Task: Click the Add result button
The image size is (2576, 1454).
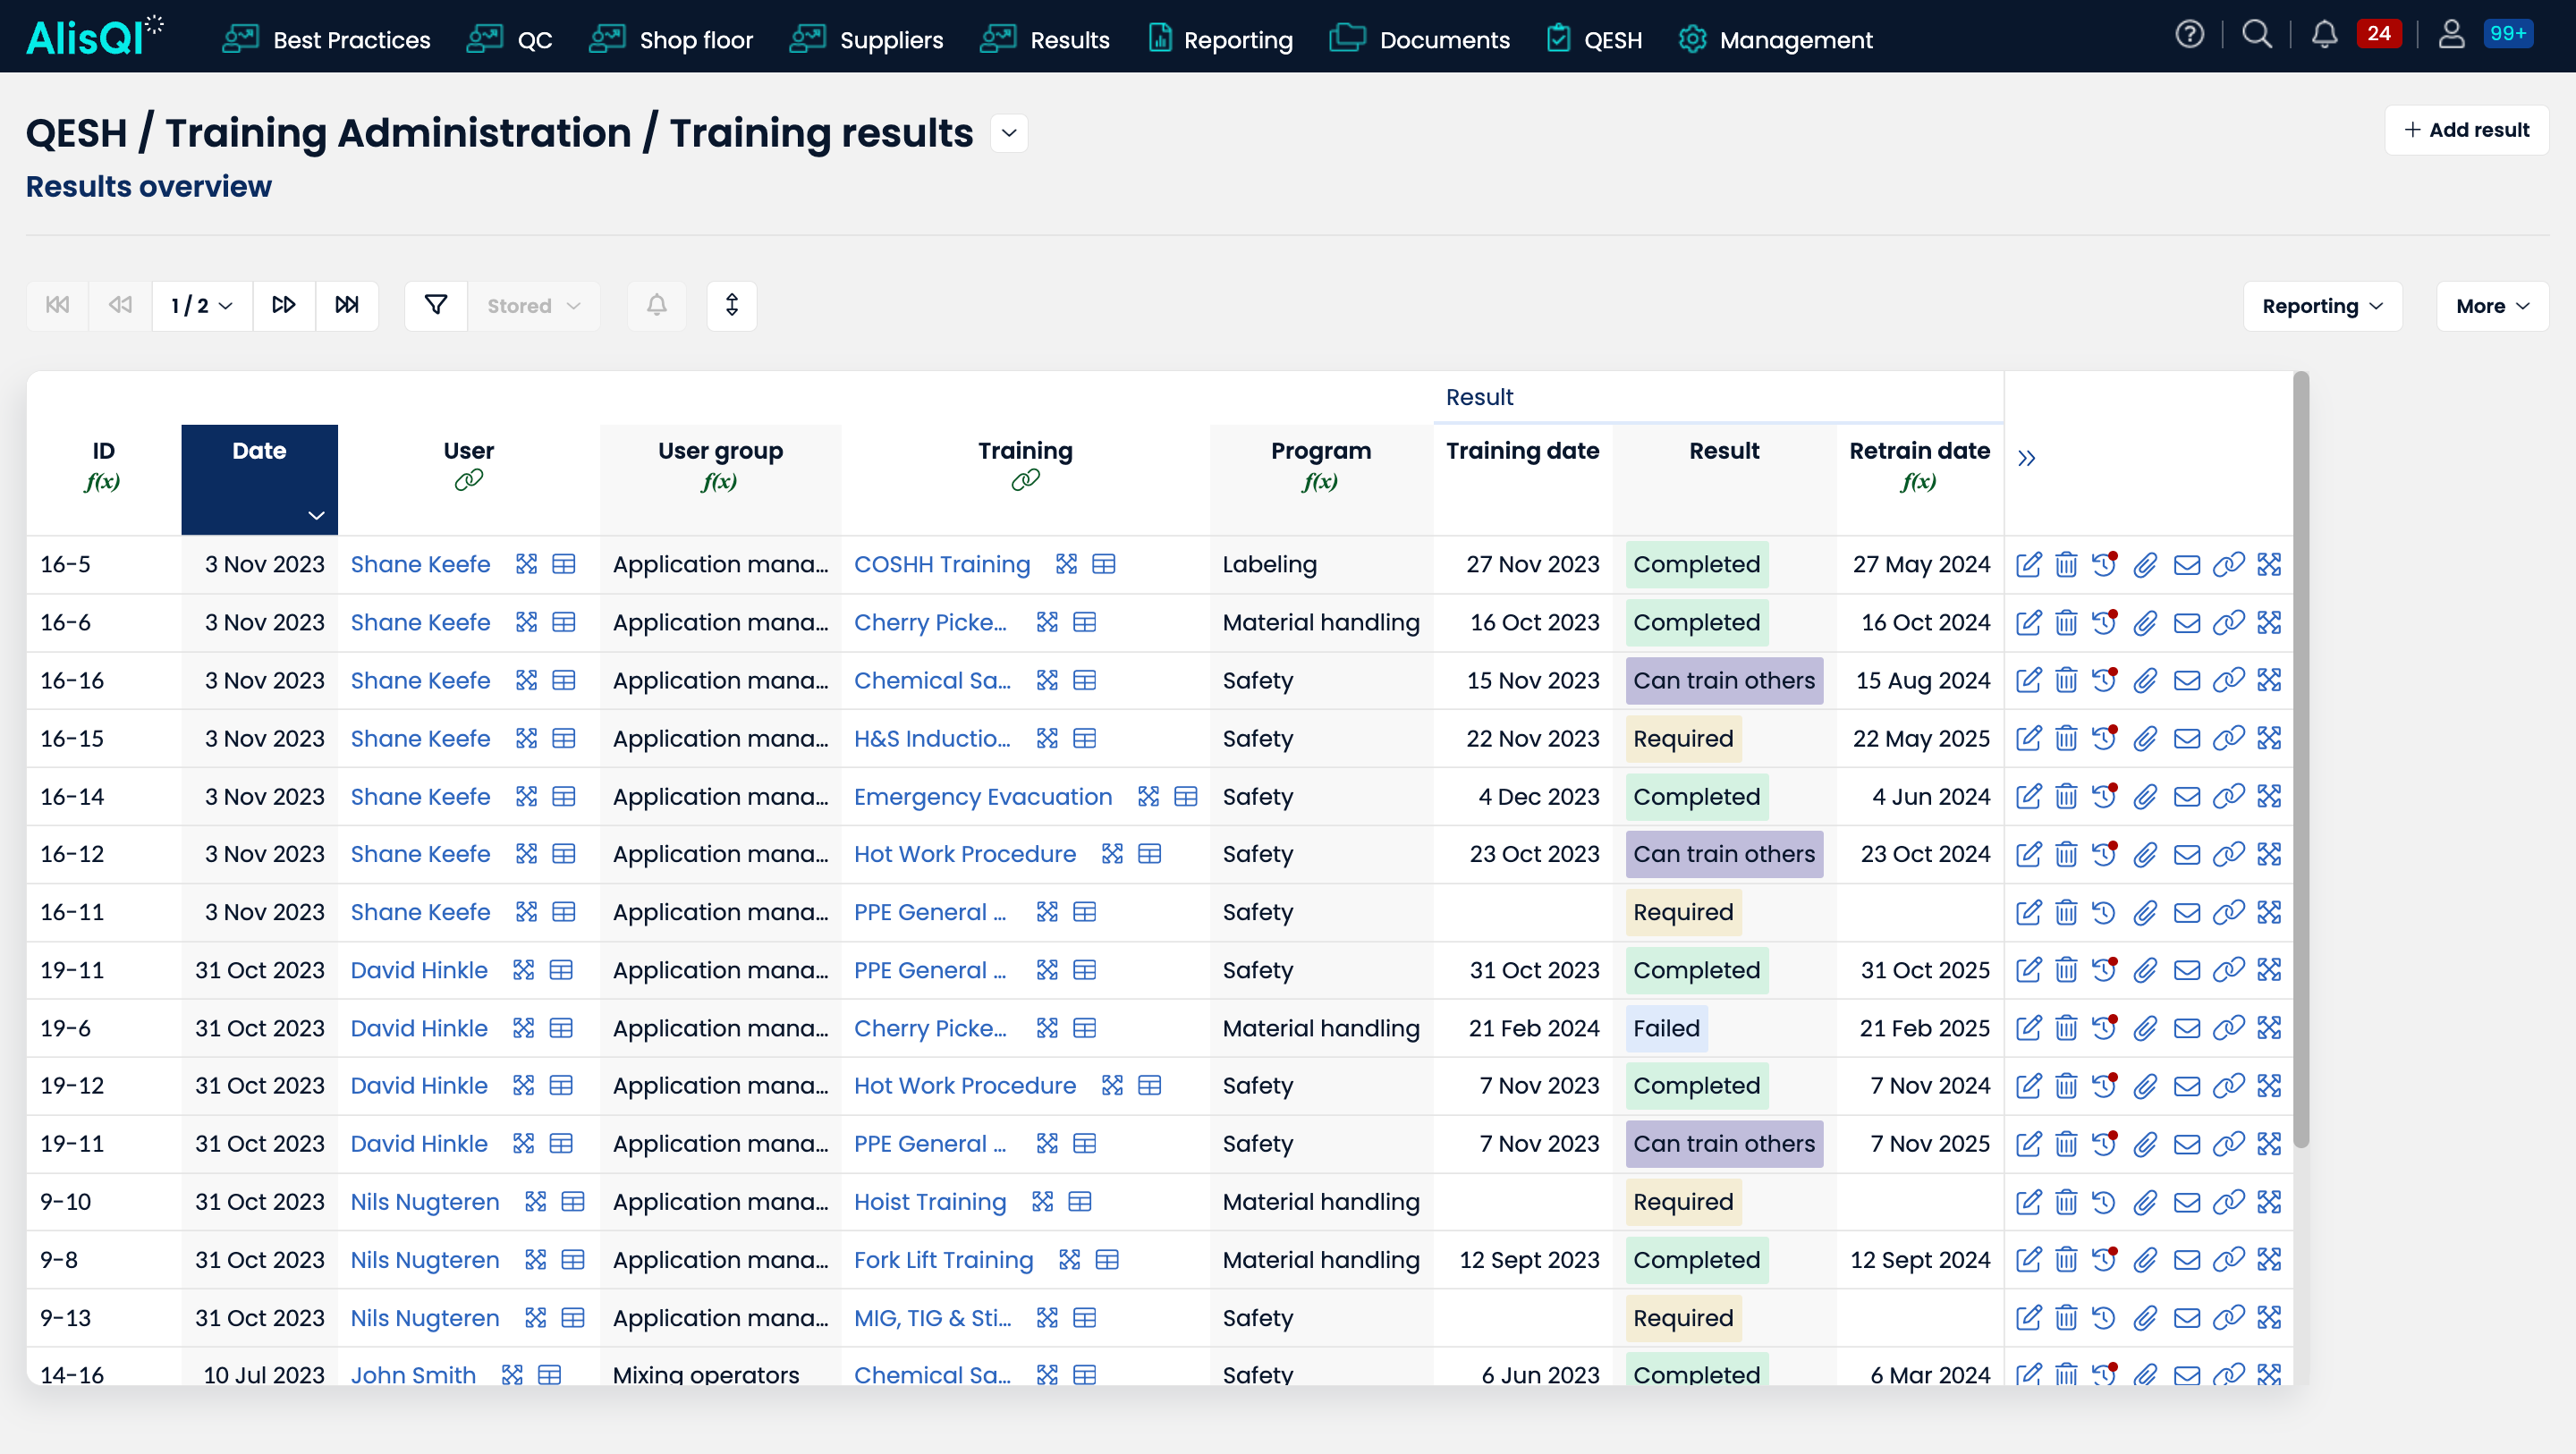Action: (x=2466, y=130)
